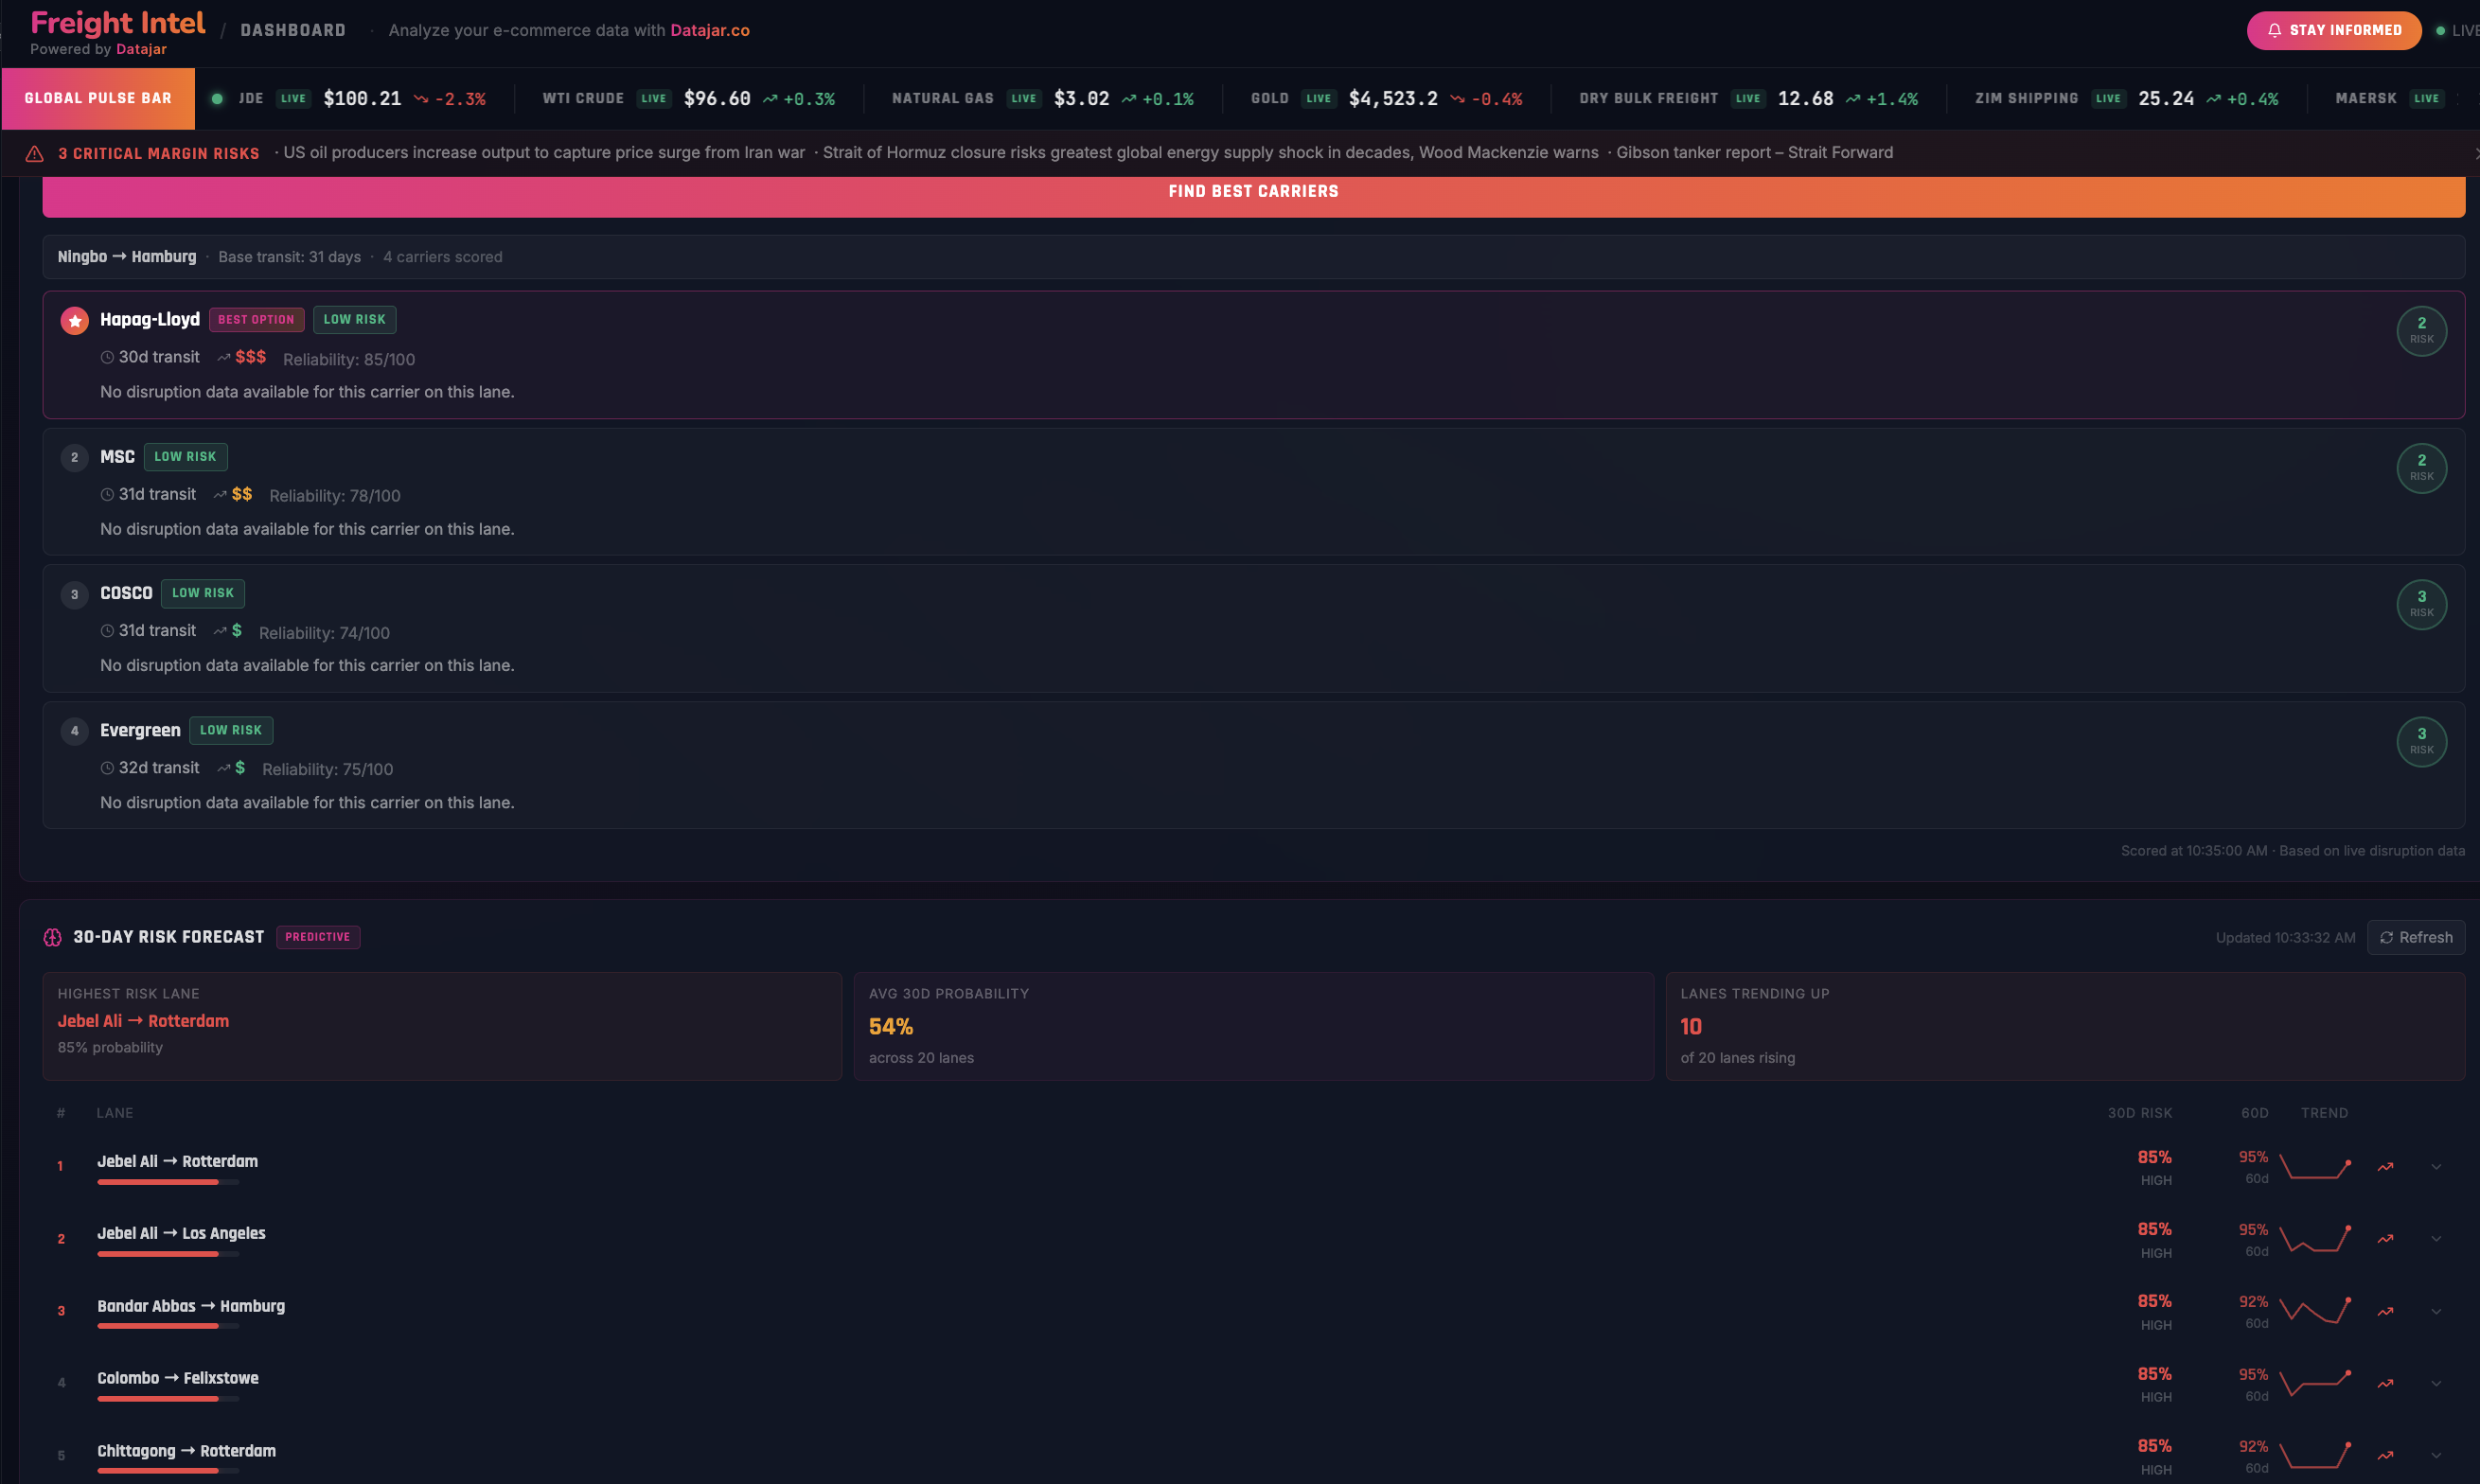Open the Datajar.co link
Image resolution: width=2480 pixels, height=1484 pixels.
point(709,30)
